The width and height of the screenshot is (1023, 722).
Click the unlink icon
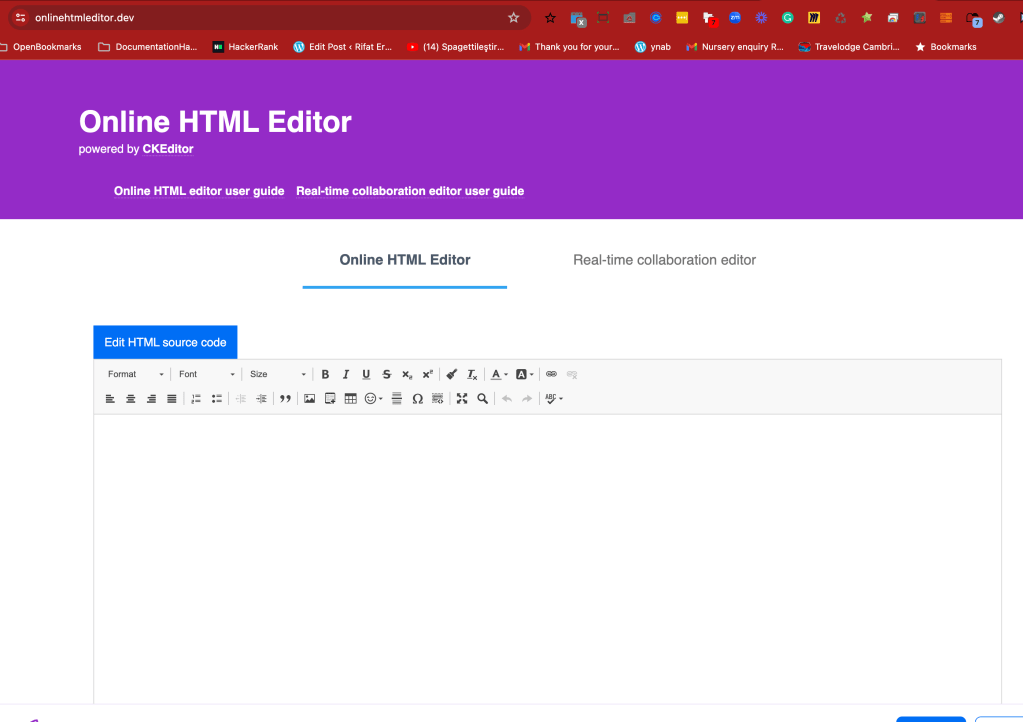pyautogui.click(x=572, y=374)
